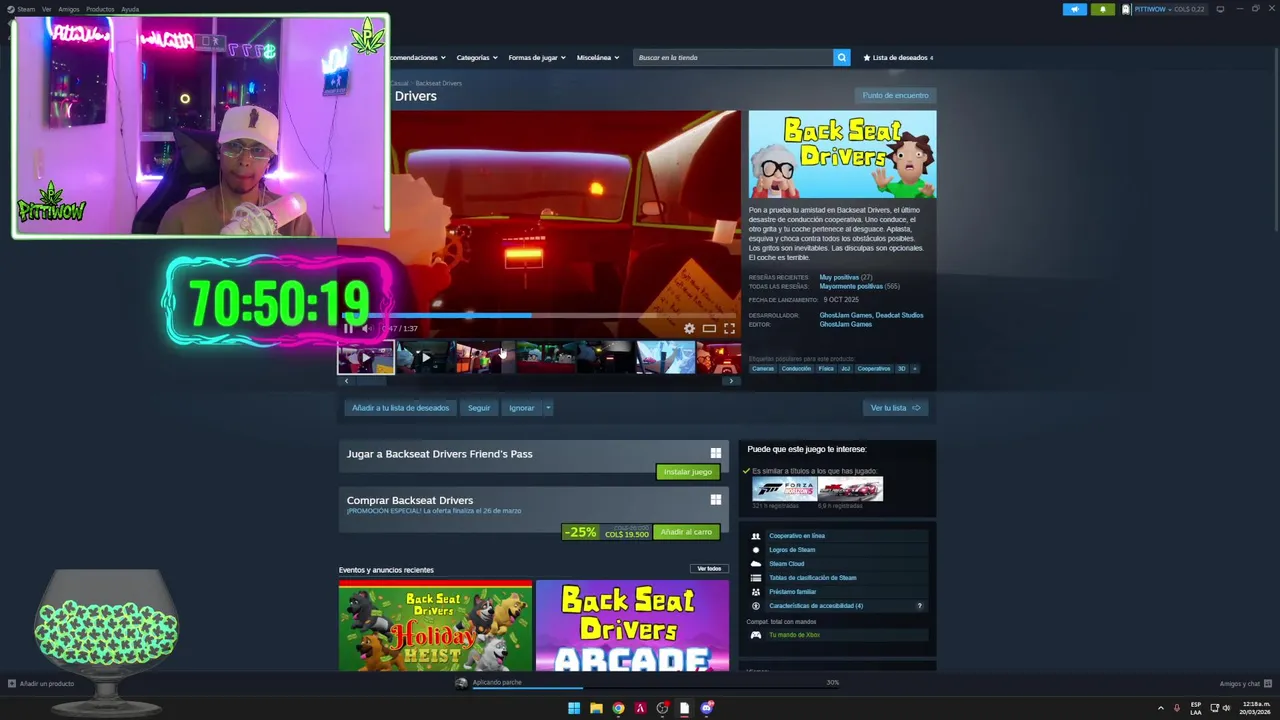Screen dimensions: 1280x720
Task: Click Añadir un producto
Action: point(41,684)
